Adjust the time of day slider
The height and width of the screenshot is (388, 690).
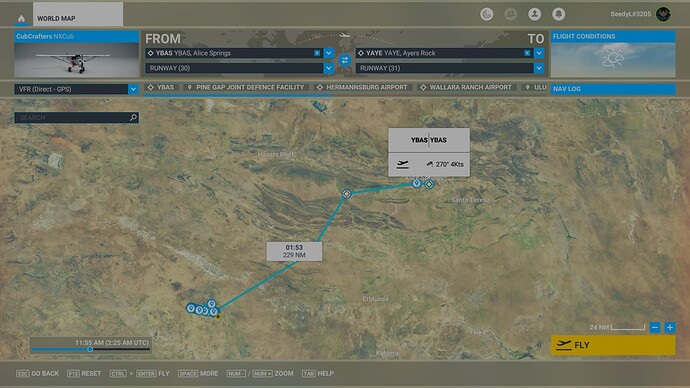tap(90, 349)
